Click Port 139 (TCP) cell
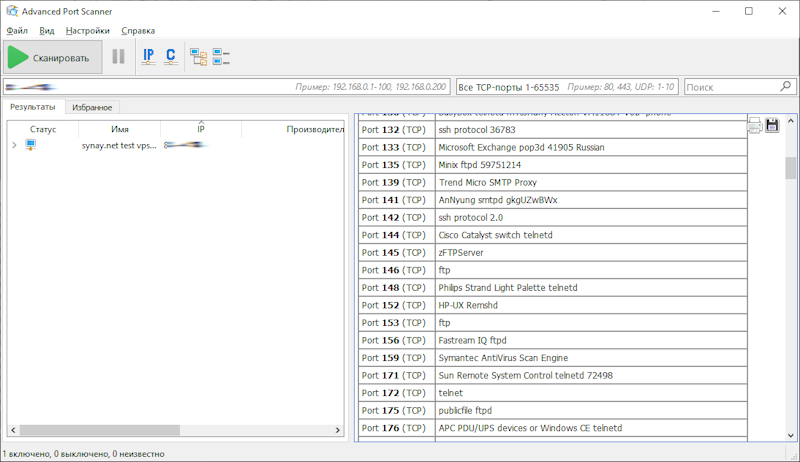 396,183
